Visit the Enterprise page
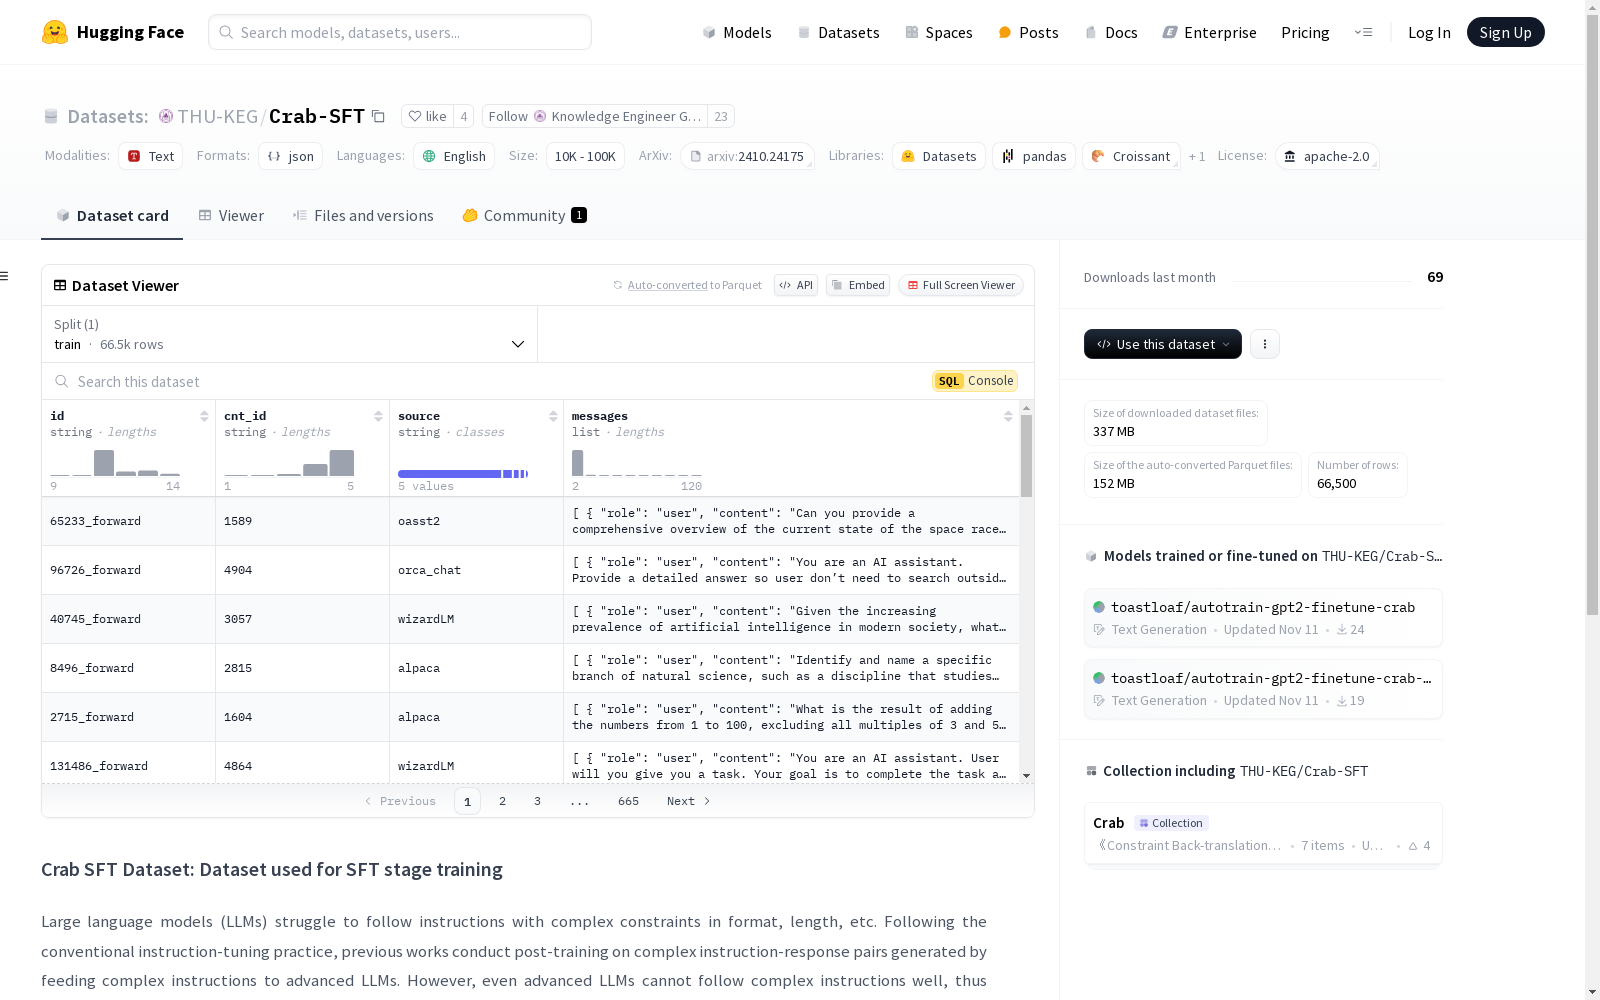 click(1209, 32)
